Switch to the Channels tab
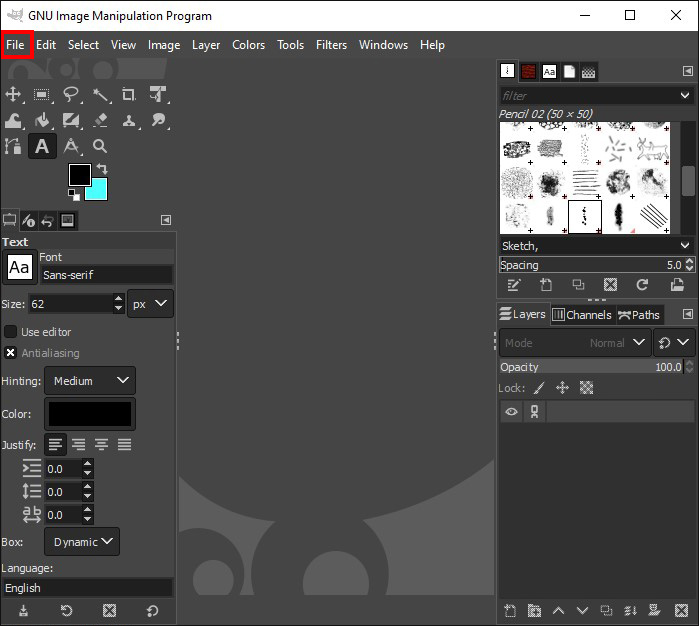Viewport: 699px width, 626px height. pos(582,315)
